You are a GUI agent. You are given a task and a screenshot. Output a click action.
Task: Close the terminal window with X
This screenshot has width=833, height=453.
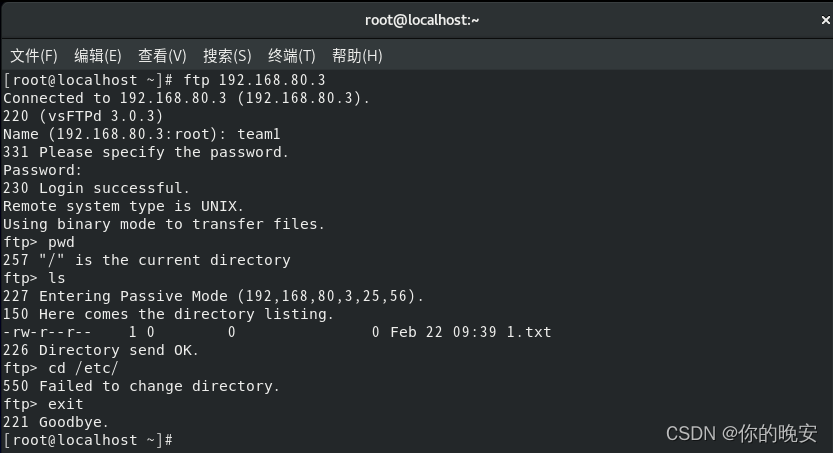[825, 20]
